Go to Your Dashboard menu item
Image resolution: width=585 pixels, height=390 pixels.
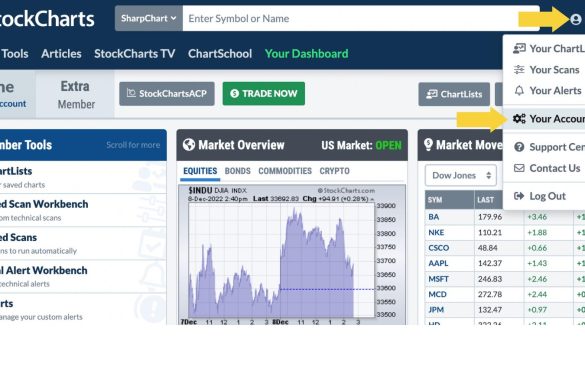[306, 54]
